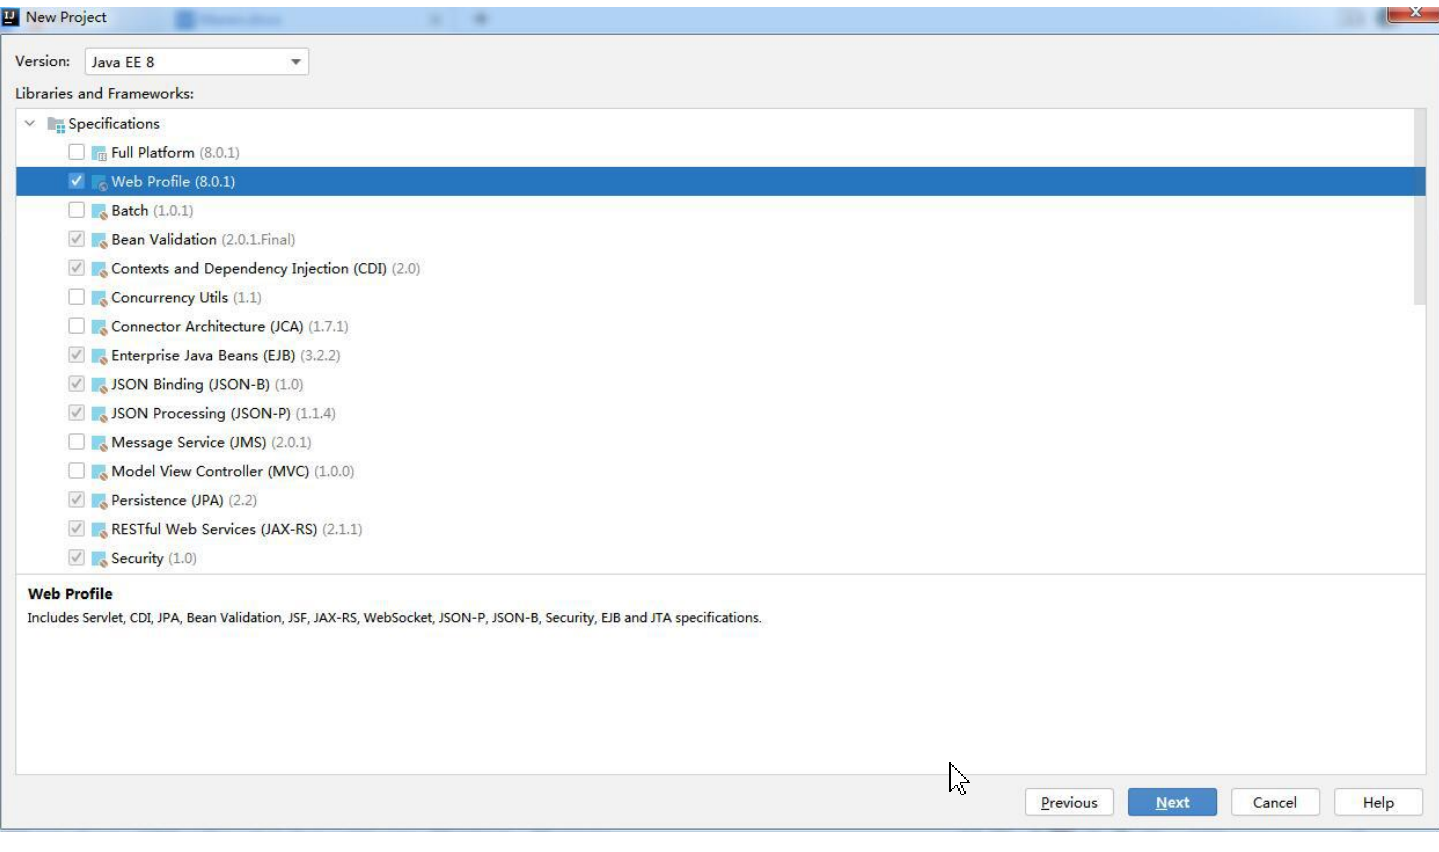Click the Concurrency Utils library icon

(x=99, y=298)
